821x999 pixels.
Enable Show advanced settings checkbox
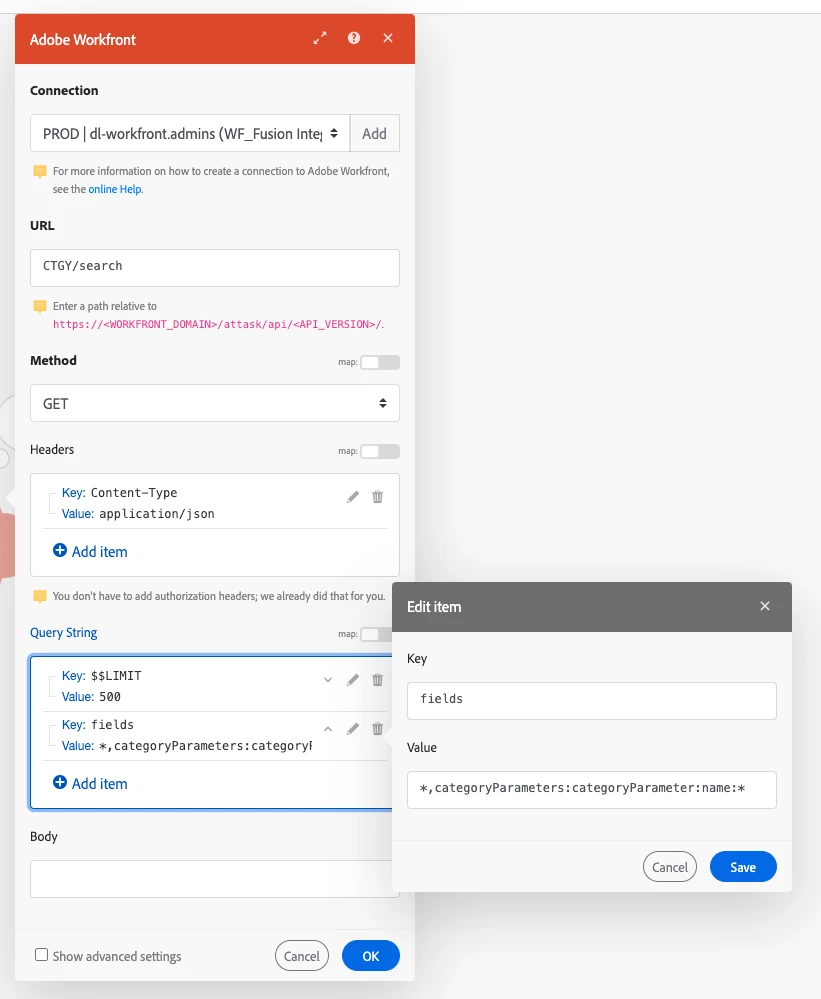click(x=41, y=954)
